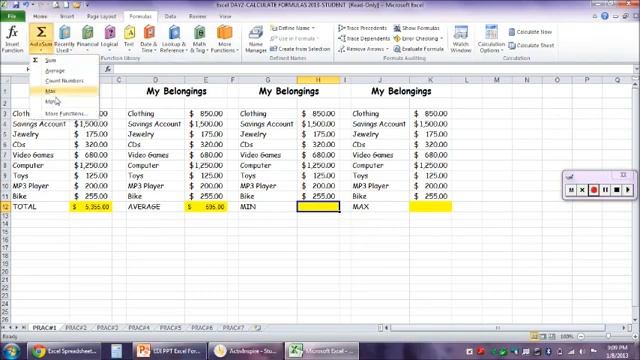This screenshot has height=360, width=640.
Task: Click the red record button
Action: coord(594,190)
